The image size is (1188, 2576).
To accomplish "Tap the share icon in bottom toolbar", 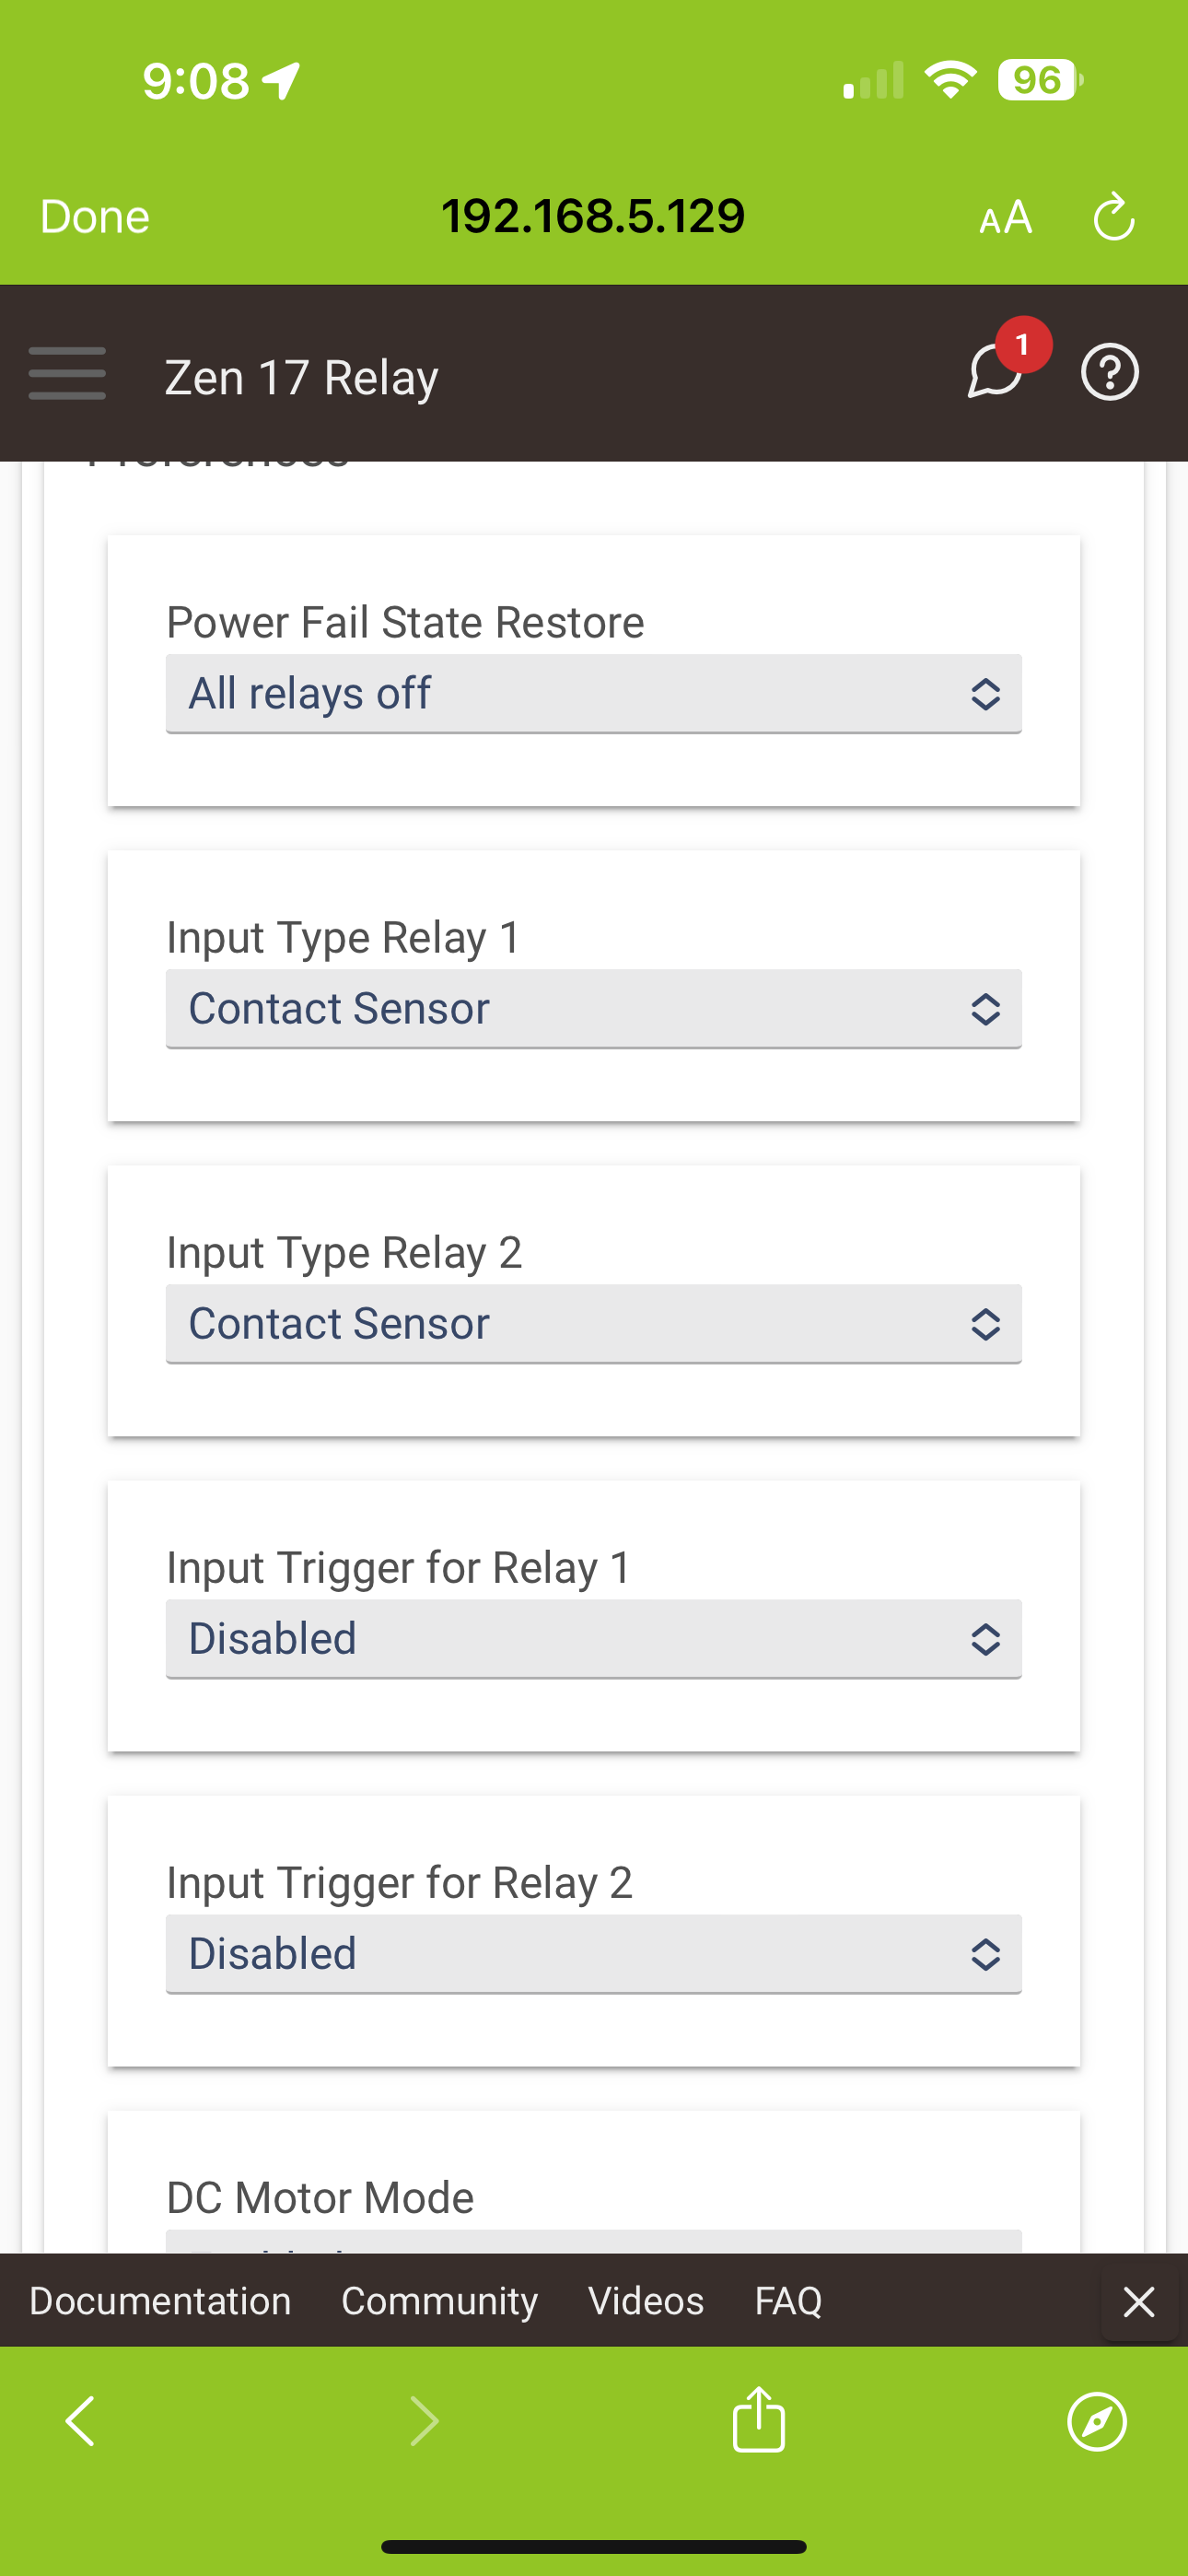I will (x=759, y=2420).
